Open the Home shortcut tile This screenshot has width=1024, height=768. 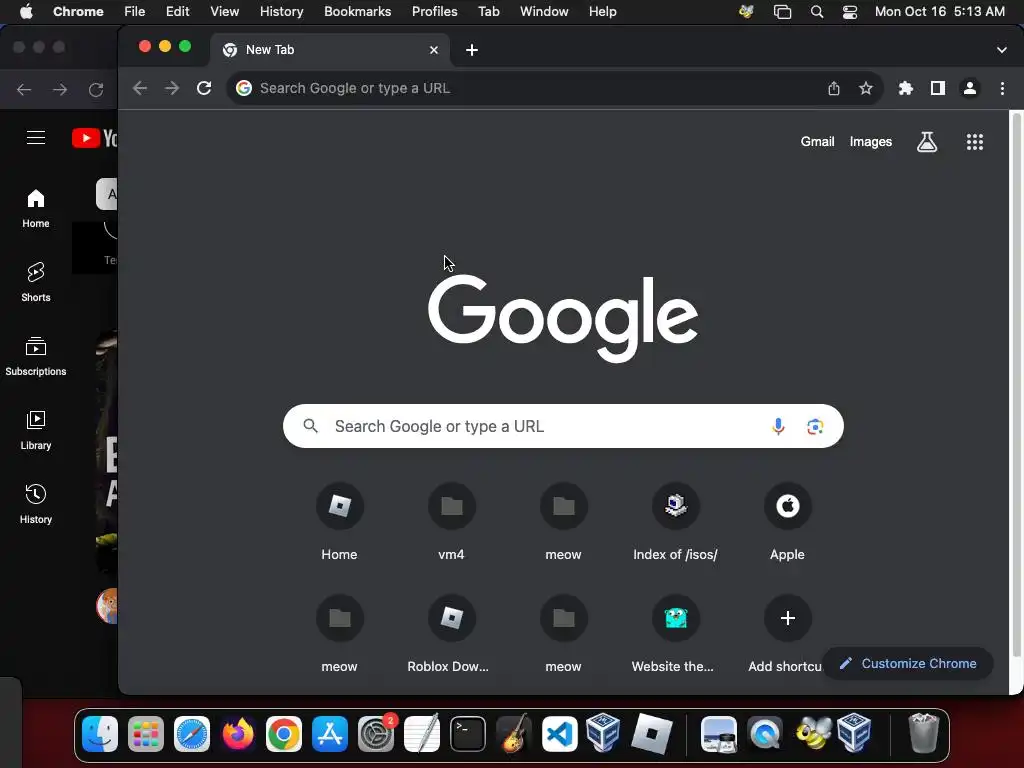pos(340,521)
